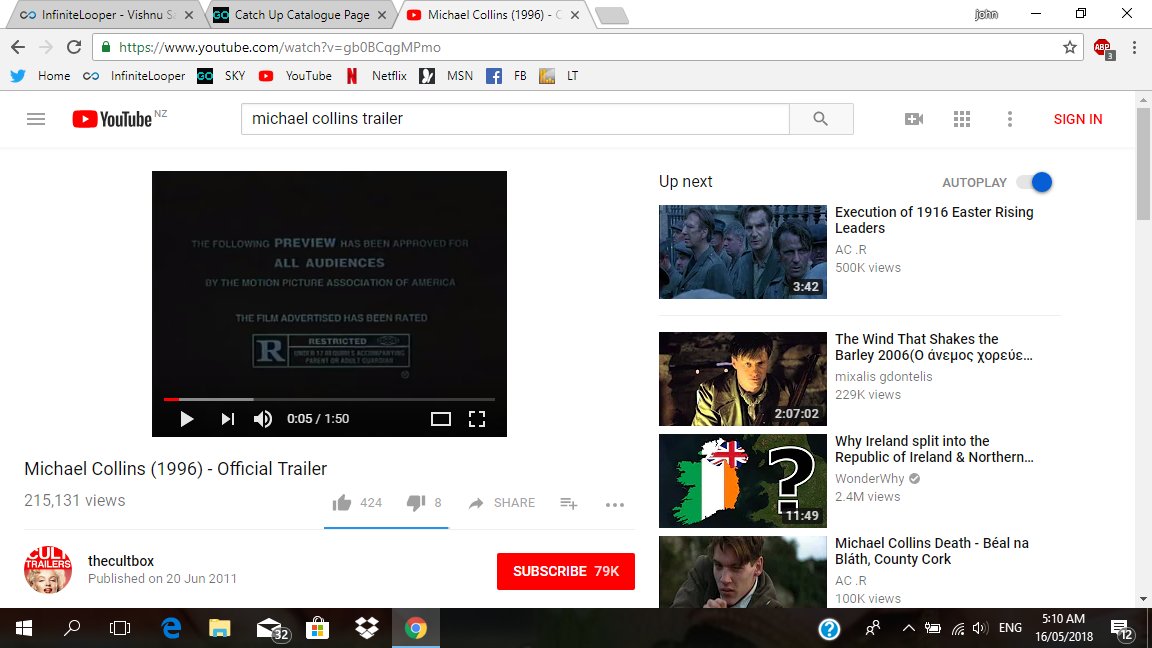Enter fullscreen video mode
Screen dimensions: 1152x648
477,419
